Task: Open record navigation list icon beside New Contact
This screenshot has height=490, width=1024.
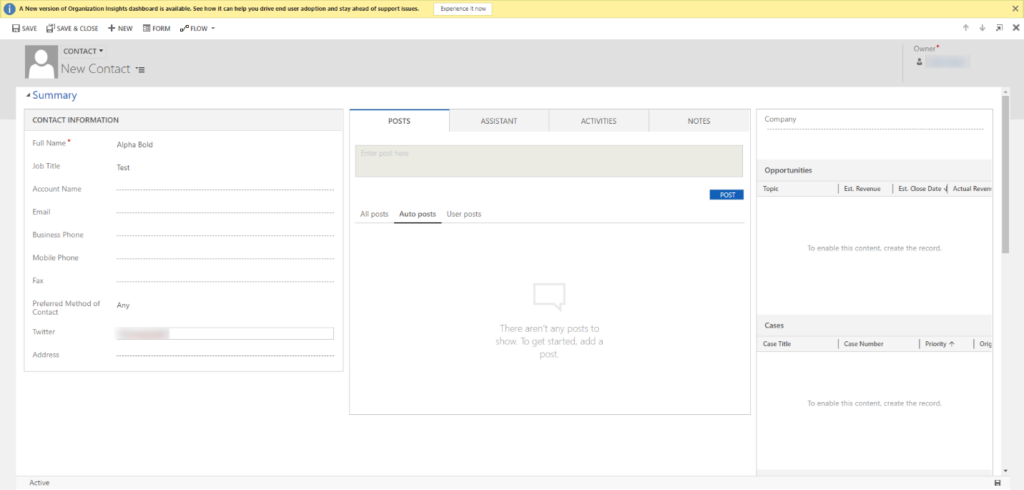Action: coord(140,69)
